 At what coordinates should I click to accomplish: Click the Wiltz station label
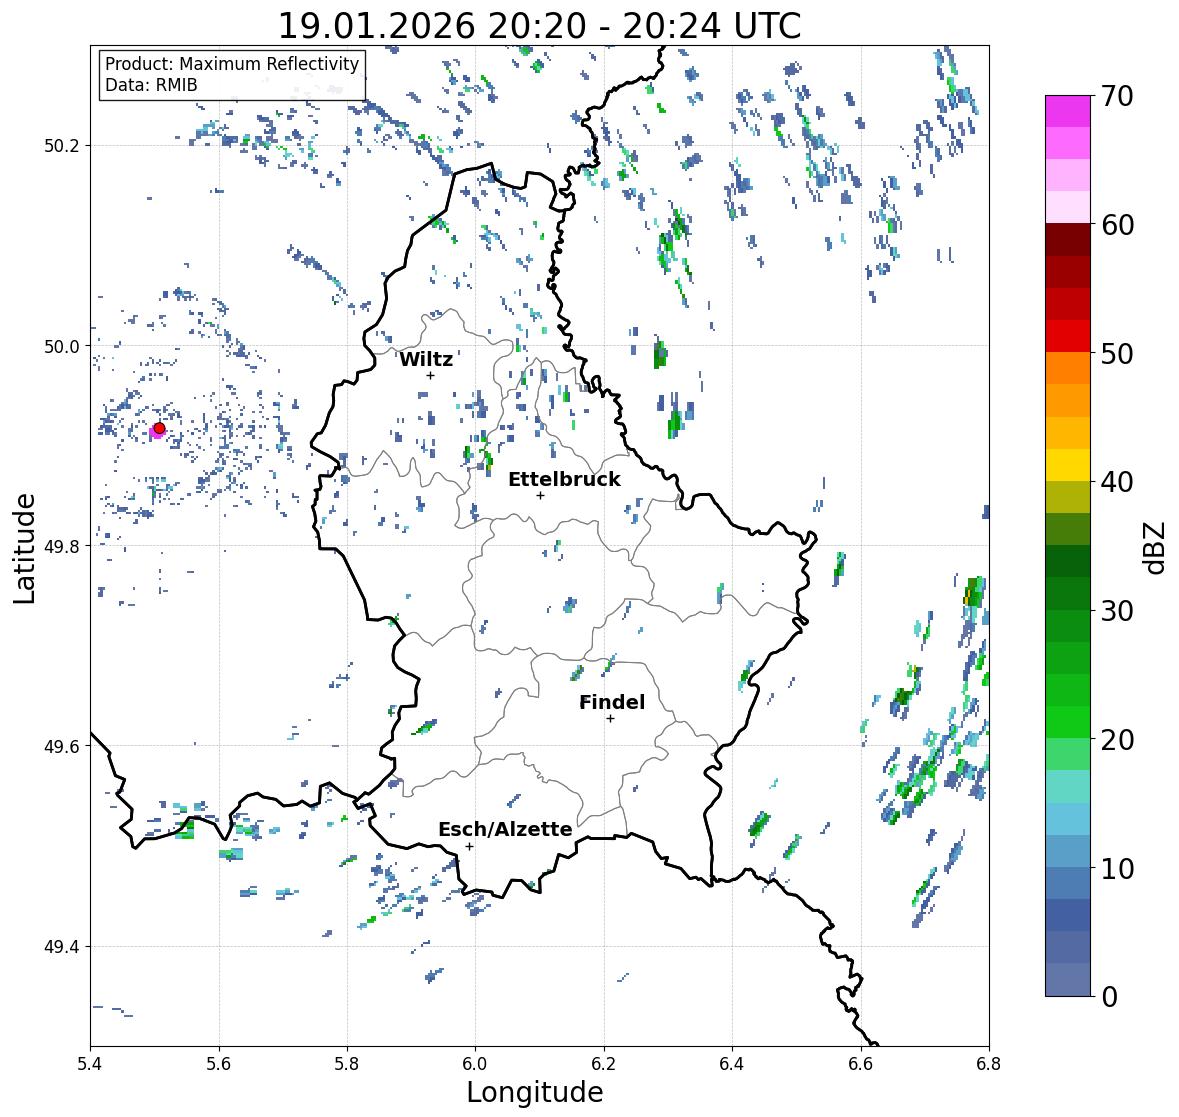pos(426,359)
